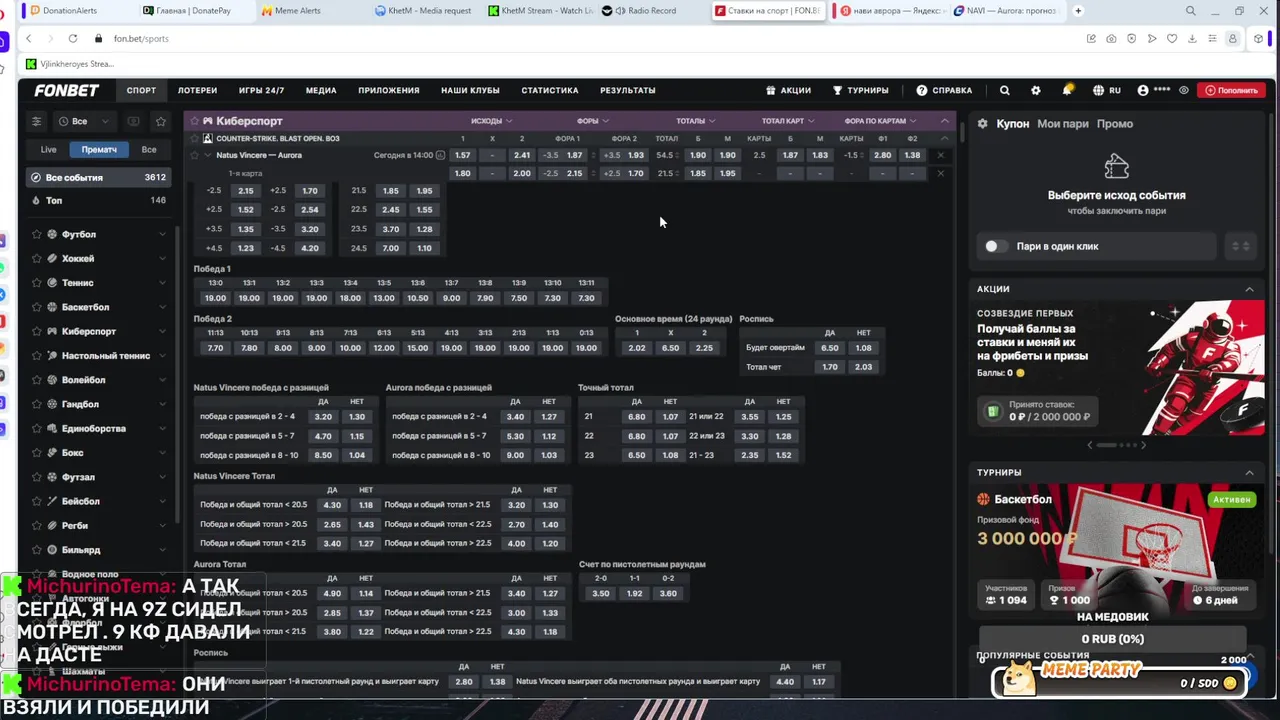The image size is (1280, 720).
Task: Open the site search magnifier icon
Action: tap(1005, 90)
